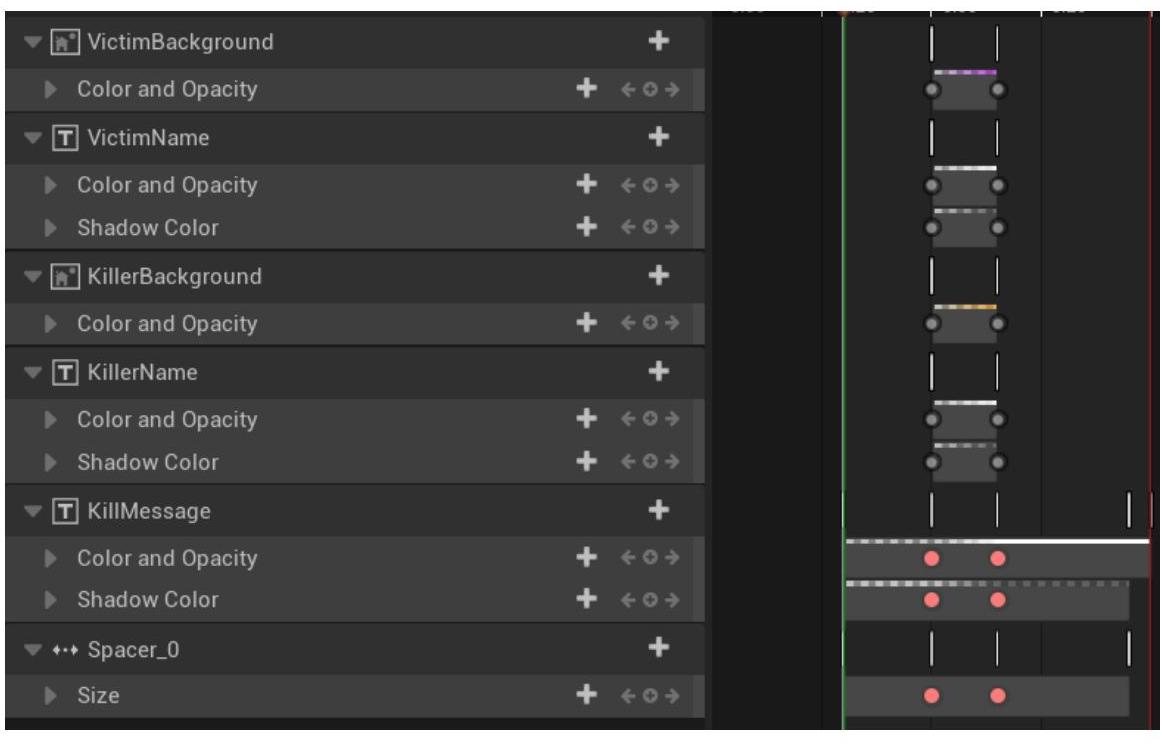1162x744 pixels.
Task: Select the KillMessage track label
Action: click(150, 511)
